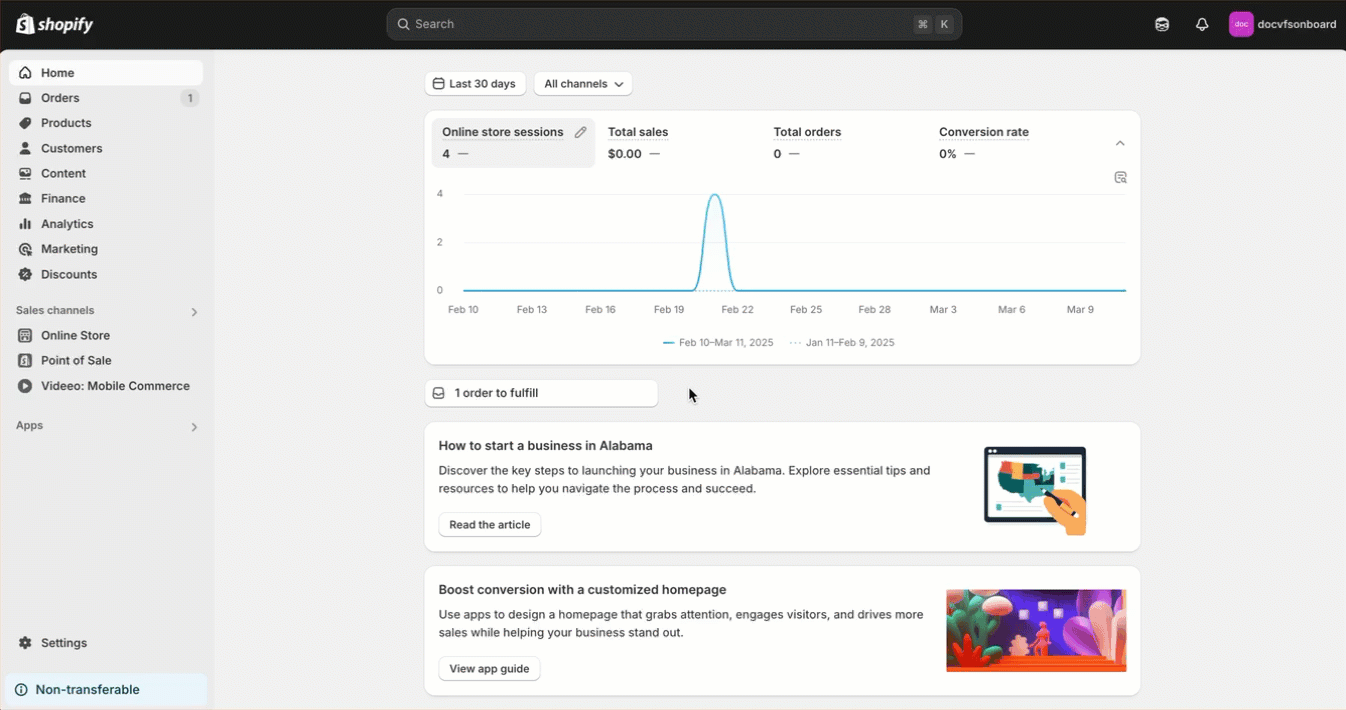Edit the Online store sessions metric with the pencil
Viewport: 1346px width, 710px height.
tap(580, 132)
